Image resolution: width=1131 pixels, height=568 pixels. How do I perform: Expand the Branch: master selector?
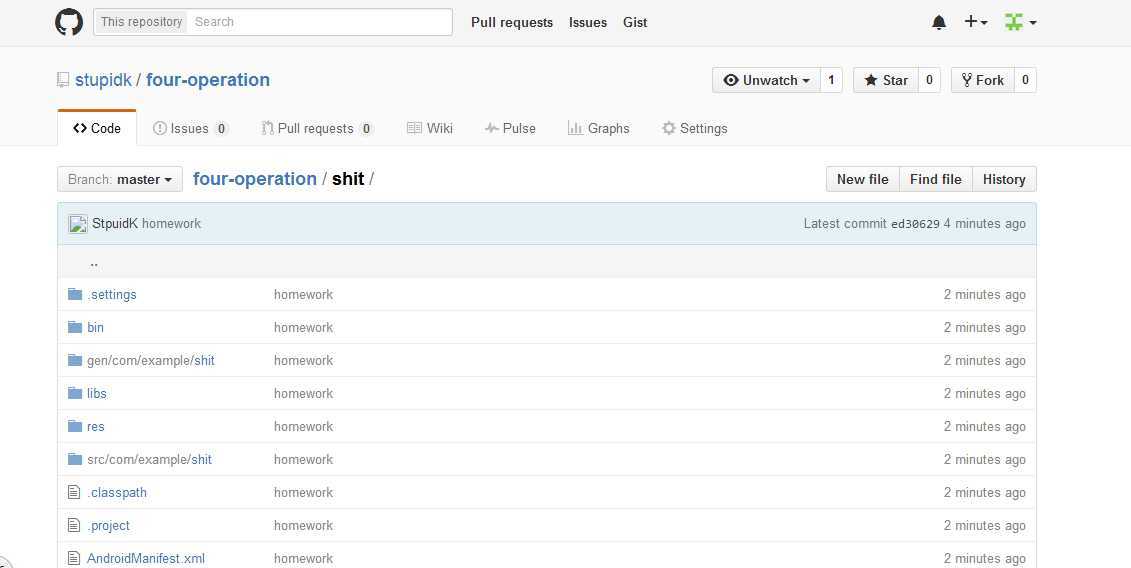tap(120, 179)
